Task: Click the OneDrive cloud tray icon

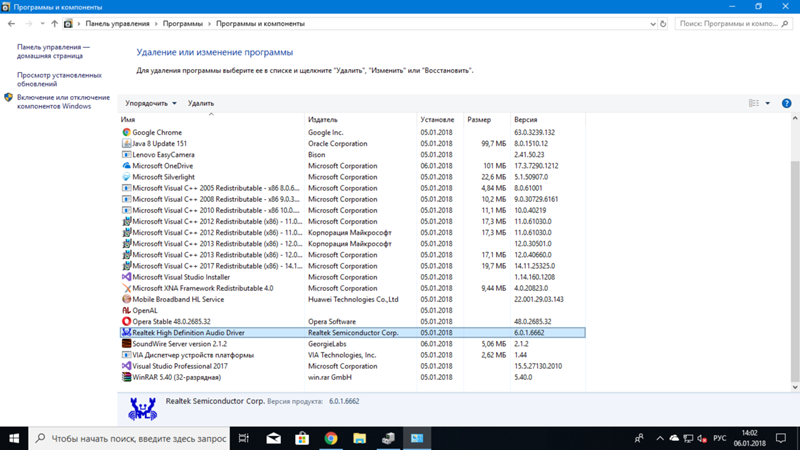Action: coord(674,439)
